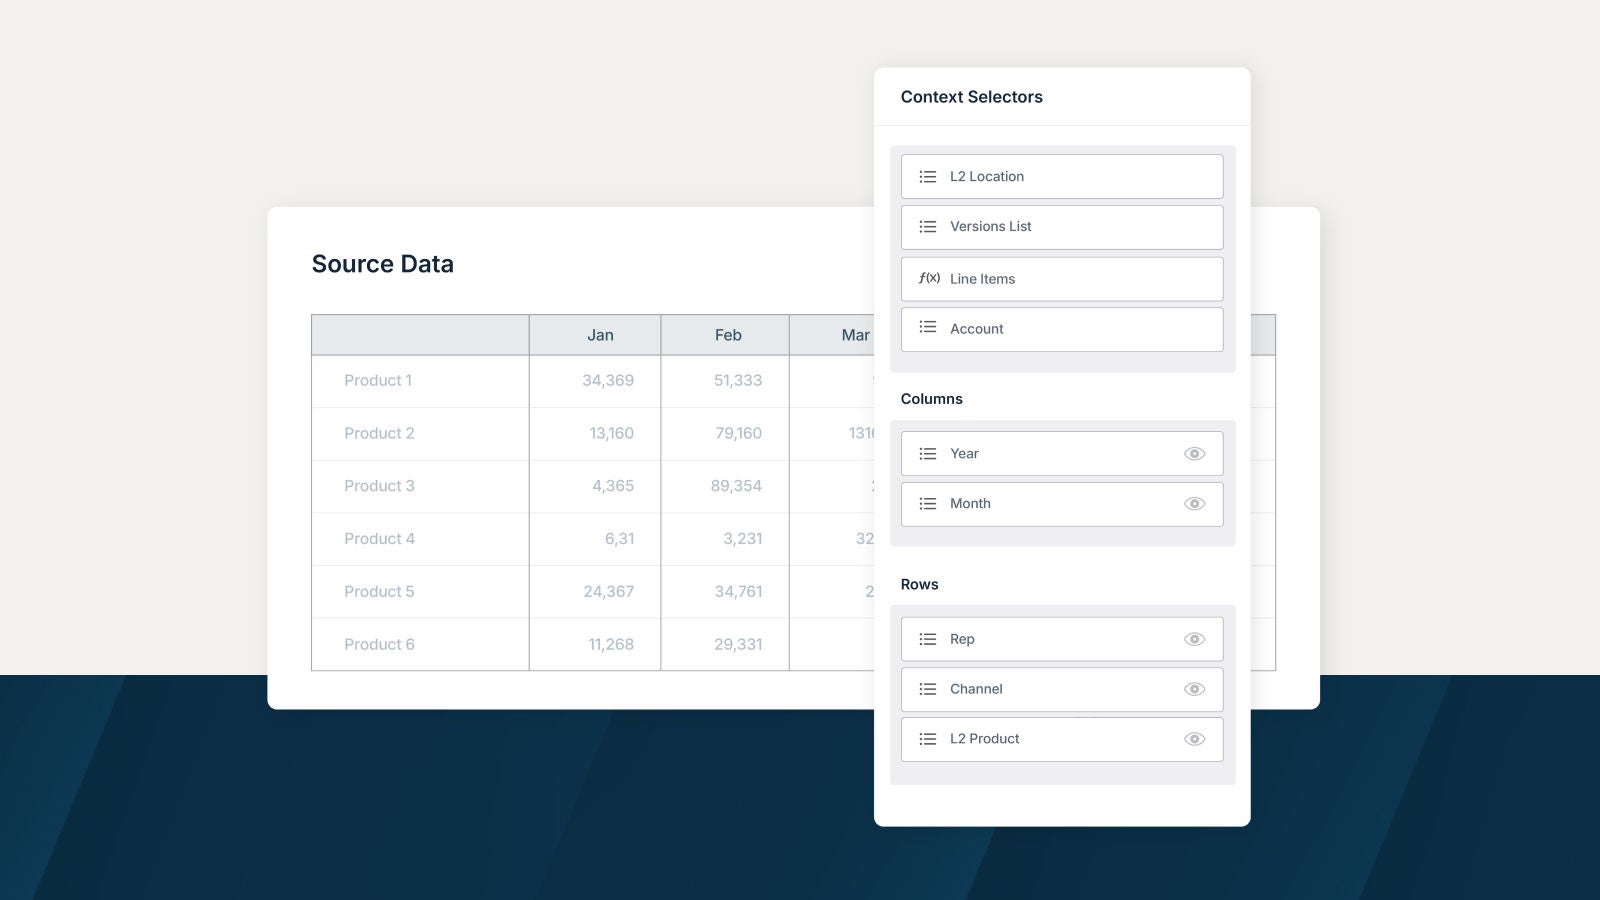Click the list icon beside Channel
This screenshot has width=1600, height=900.
[x=928, y=689]
